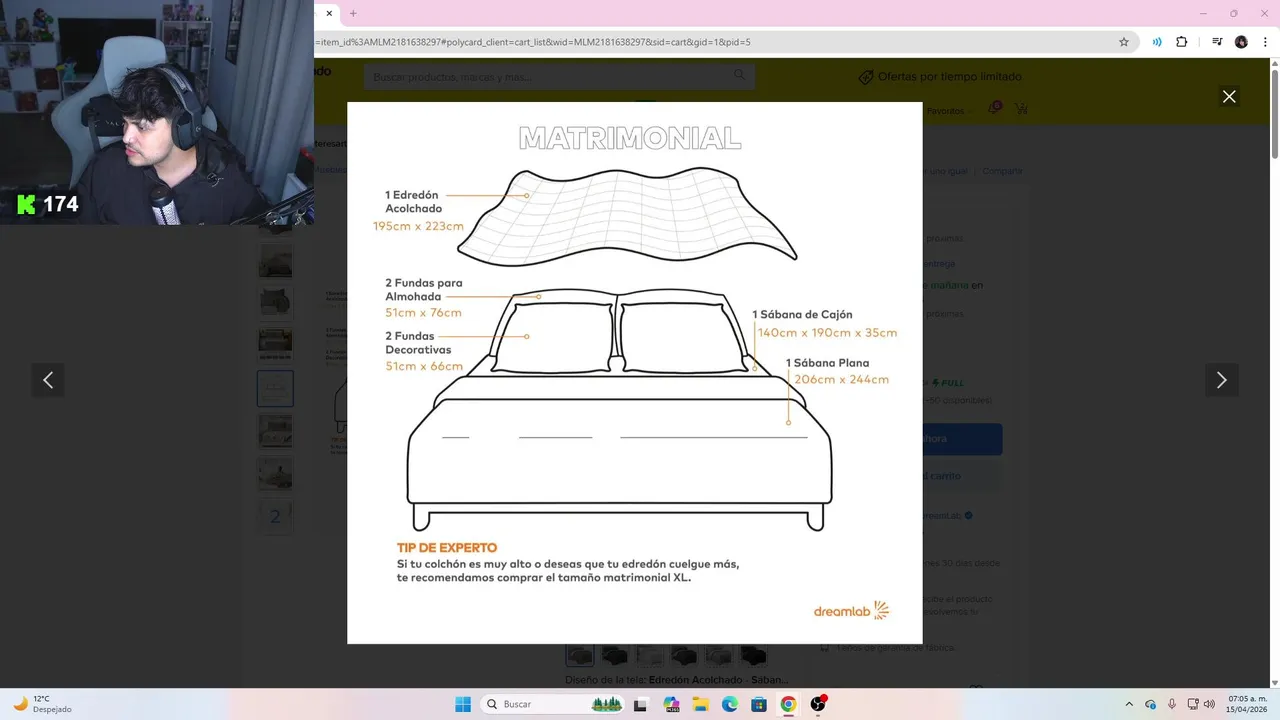Screen dimensions: 1280x720
Task: Click the label '1 Sábana de Cajón'
Action: [x=802, y=315]
